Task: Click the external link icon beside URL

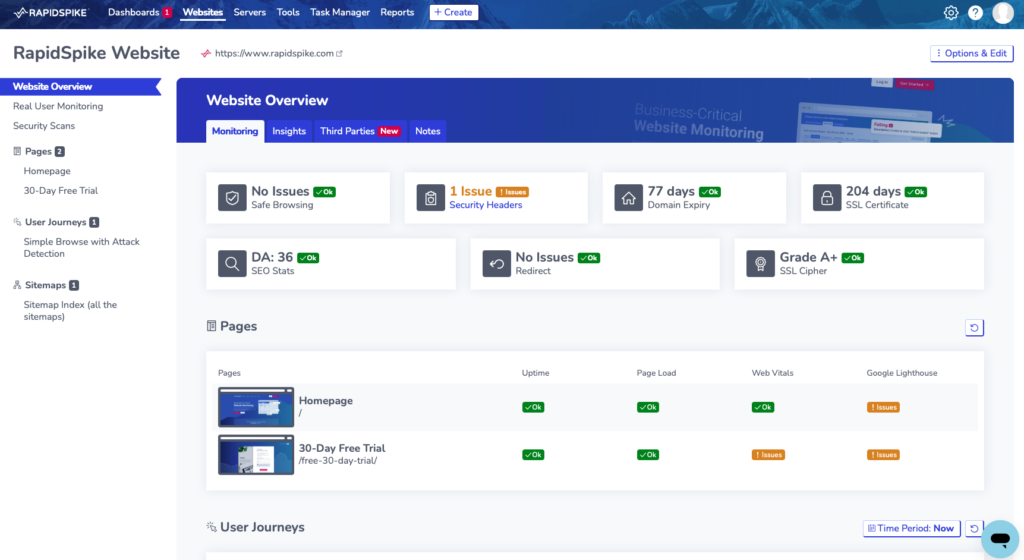Action: 340,54
